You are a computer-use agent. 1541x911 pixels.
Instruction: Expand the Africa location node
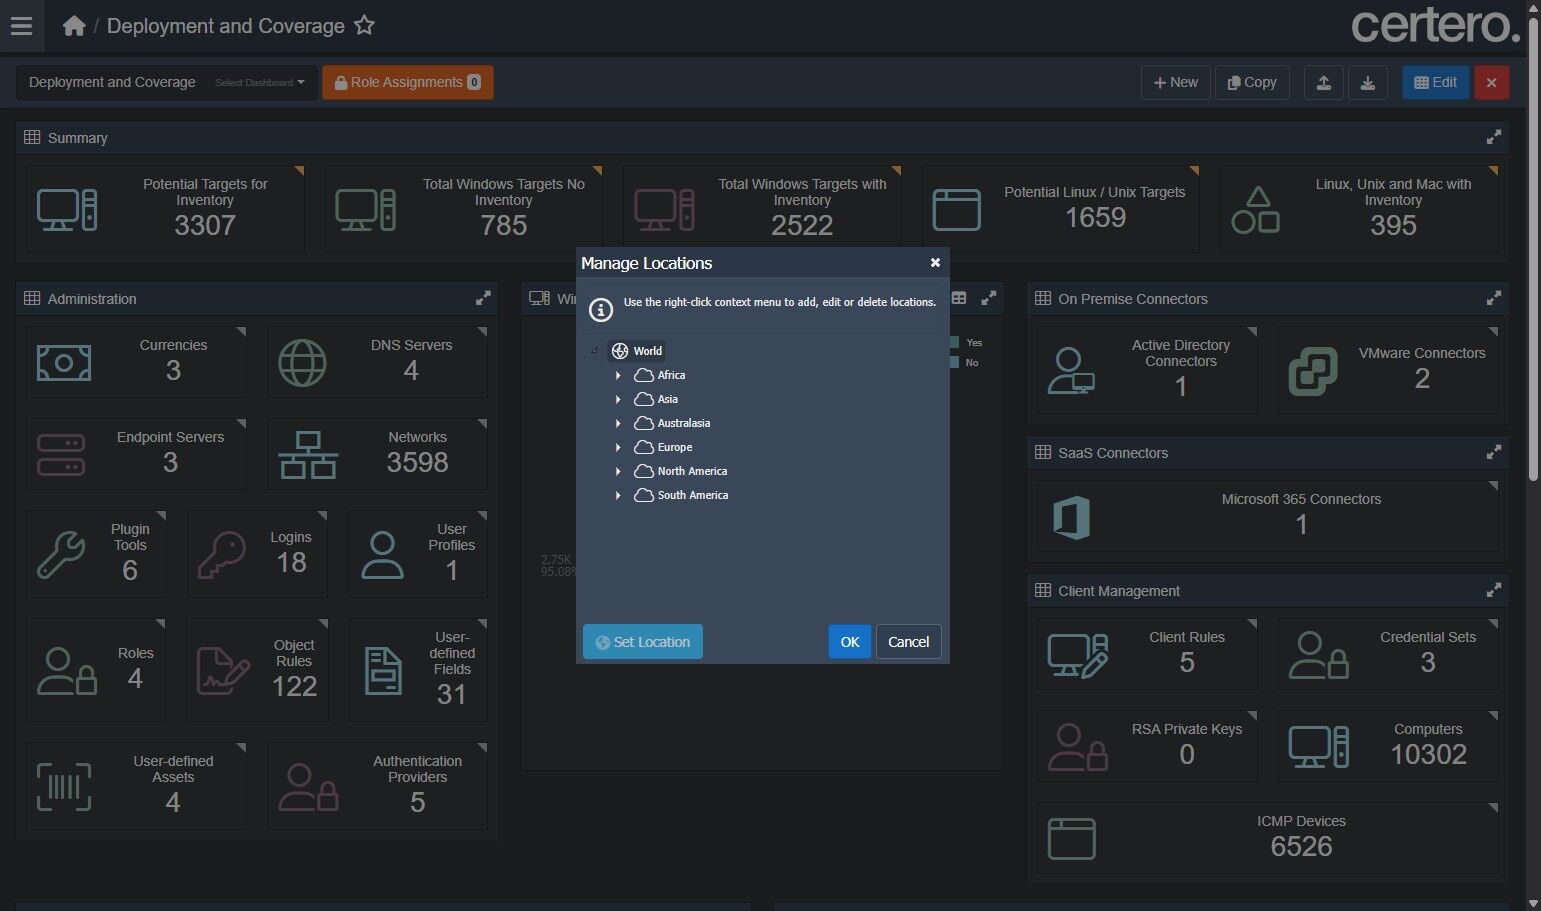618,375
